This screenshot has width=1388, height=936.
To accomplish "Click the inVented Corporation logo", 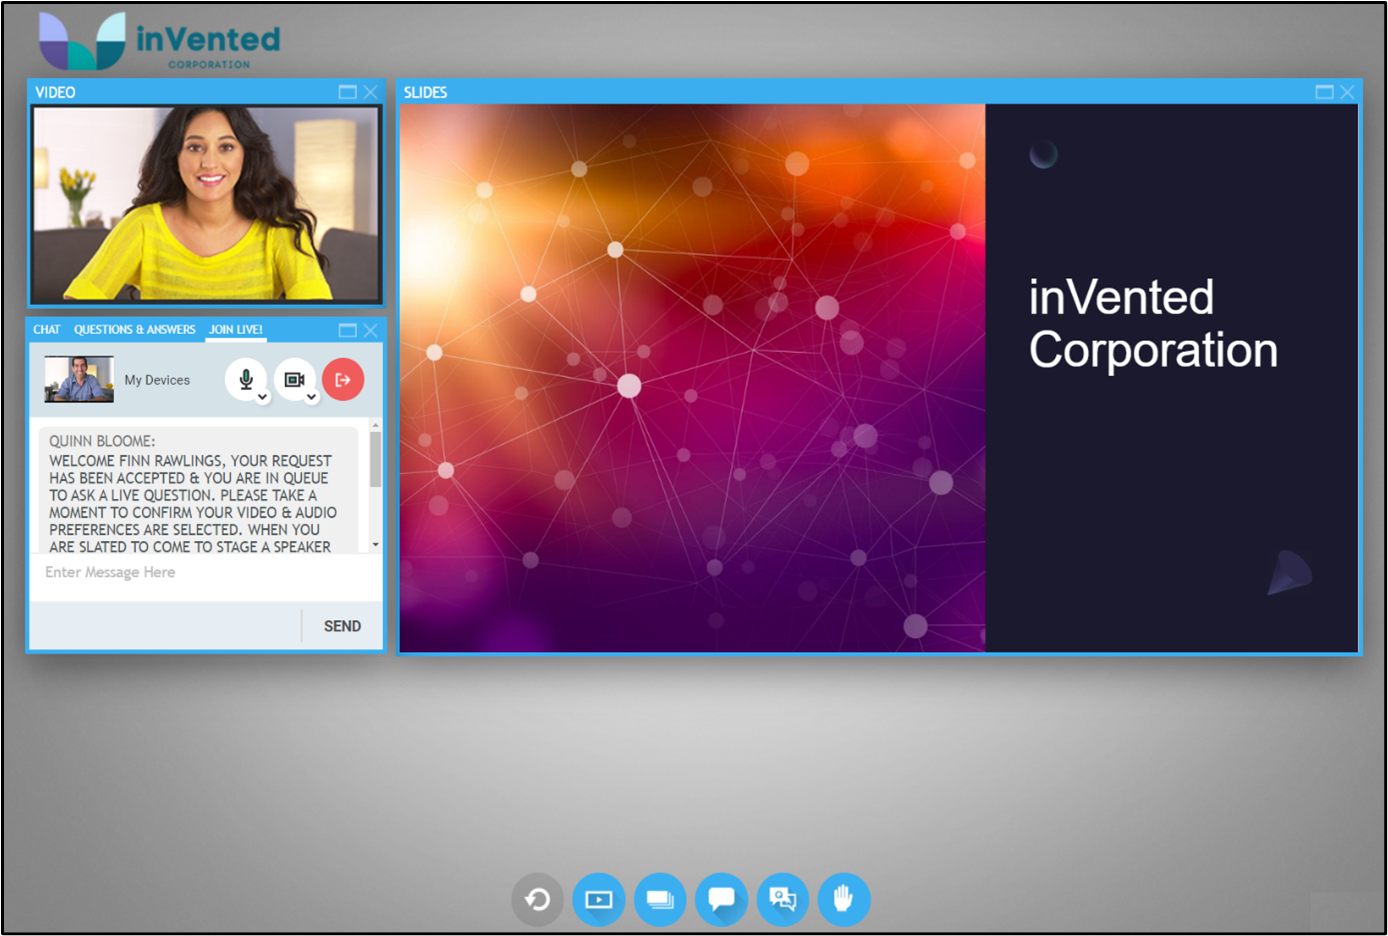I will (160, 40).
